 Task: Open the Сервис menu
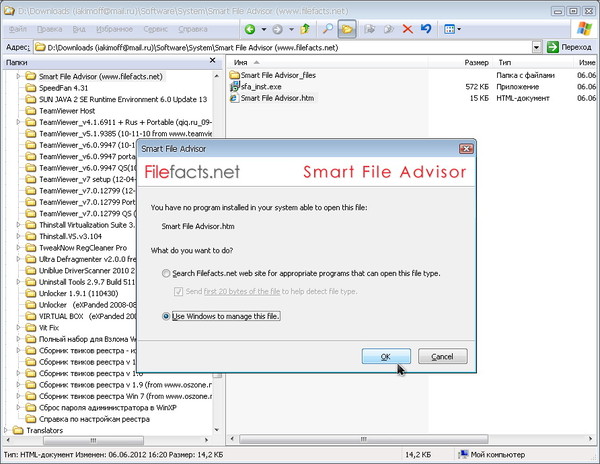[155, 29]
